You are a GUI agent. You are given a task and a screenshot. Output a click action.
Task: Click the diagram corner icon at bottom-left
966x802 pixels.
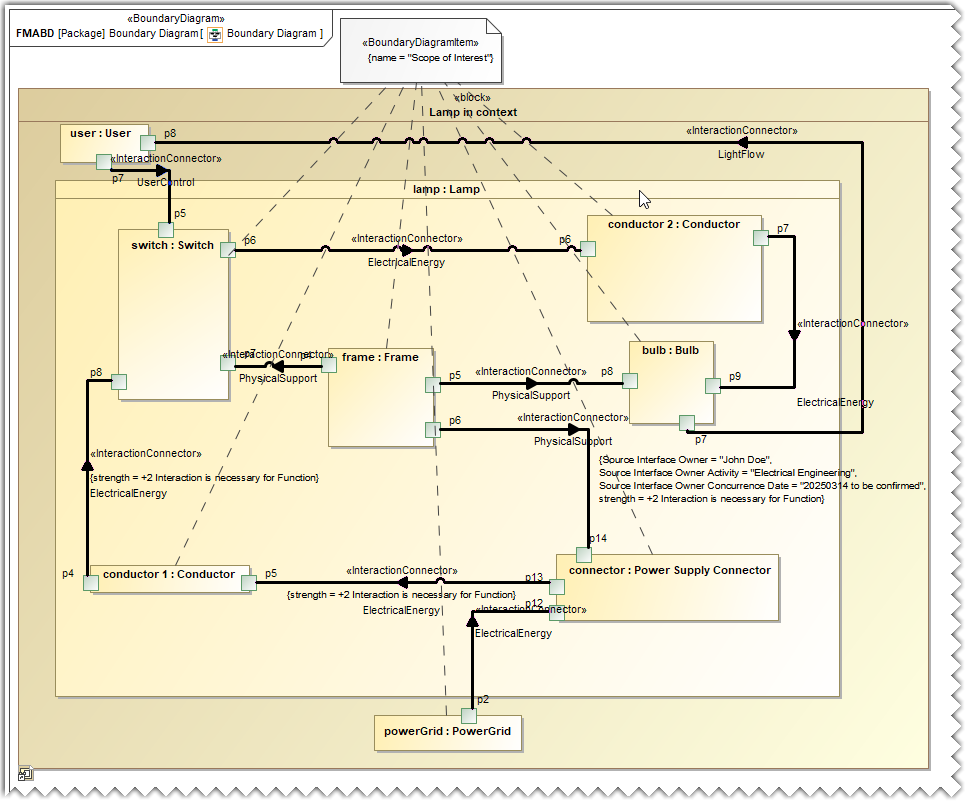[25, 774]
